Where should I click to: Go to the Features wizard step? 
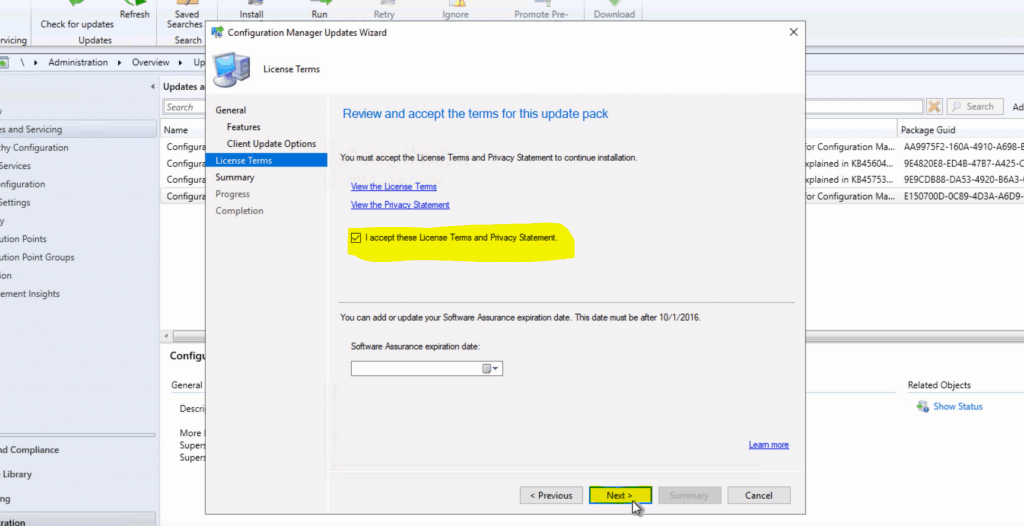244,127
